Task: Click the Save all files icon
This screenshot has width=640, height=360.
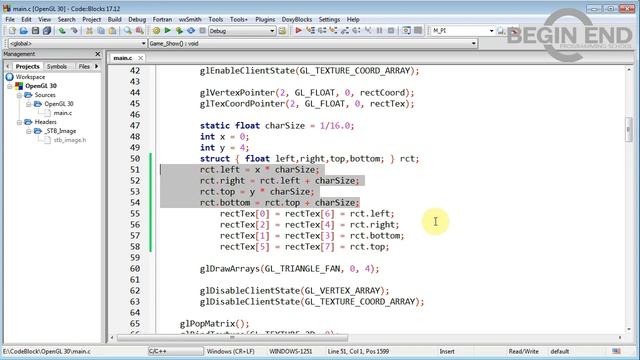Action: point(47,31)
